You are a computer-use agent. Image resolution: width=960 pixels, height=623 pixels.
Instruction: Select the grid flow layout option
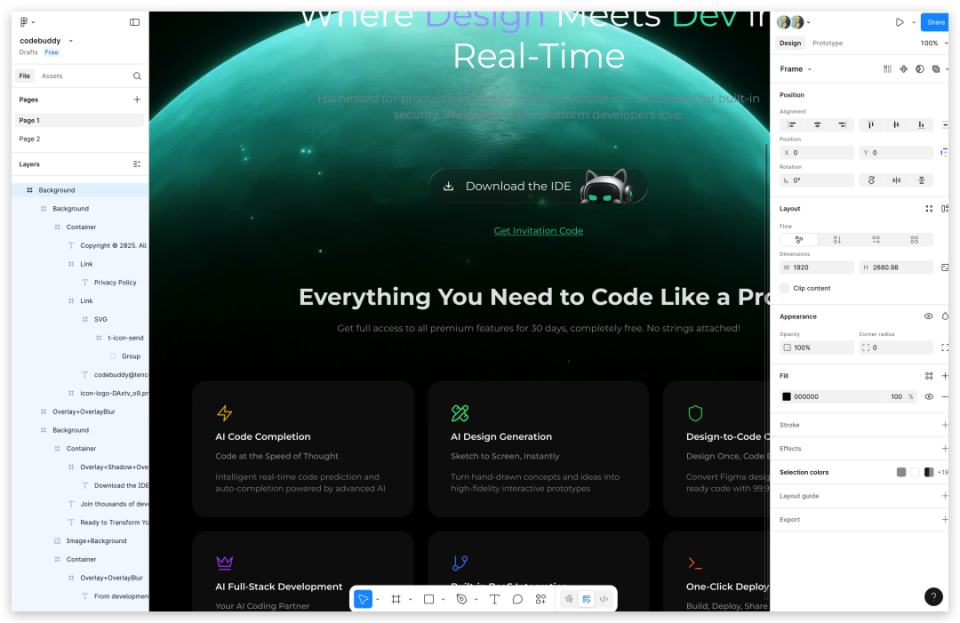(914, 240)
